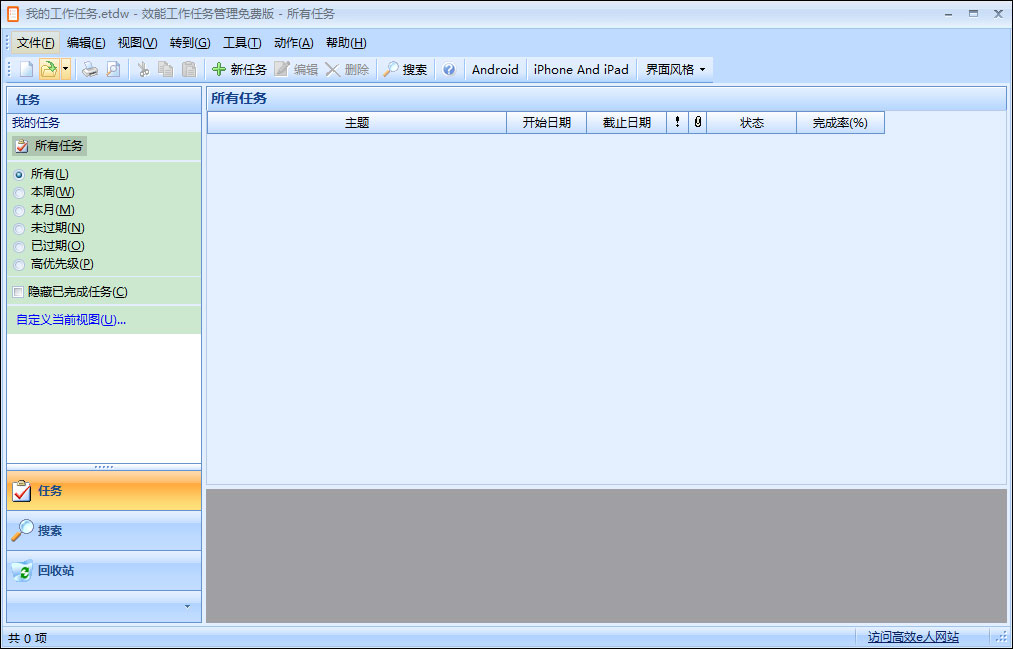This screenshot has height=649, width=1013.
Task: Select the 所有(L) radio button
Action: click(19, 174)
